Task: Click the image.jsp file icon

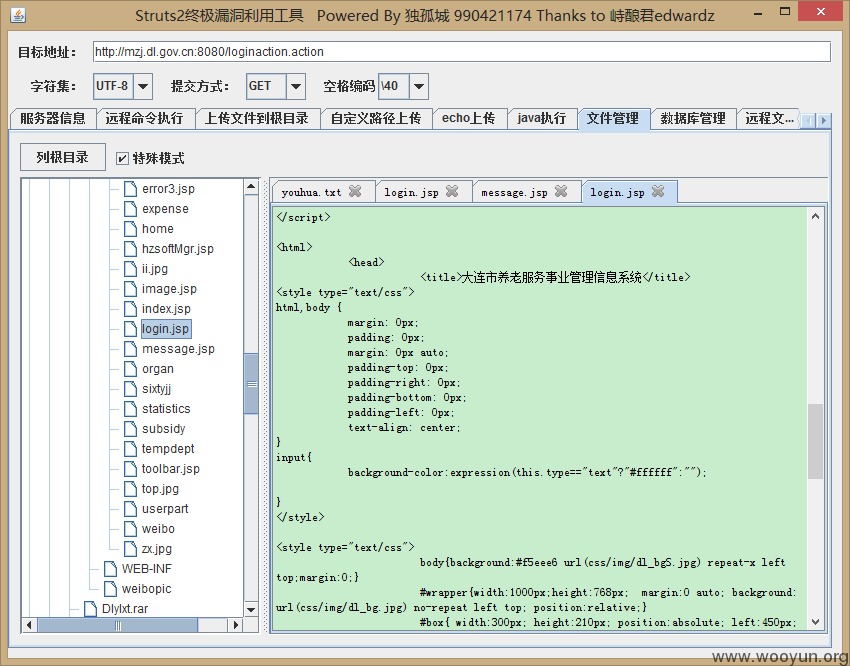Action: click(130, 289)
